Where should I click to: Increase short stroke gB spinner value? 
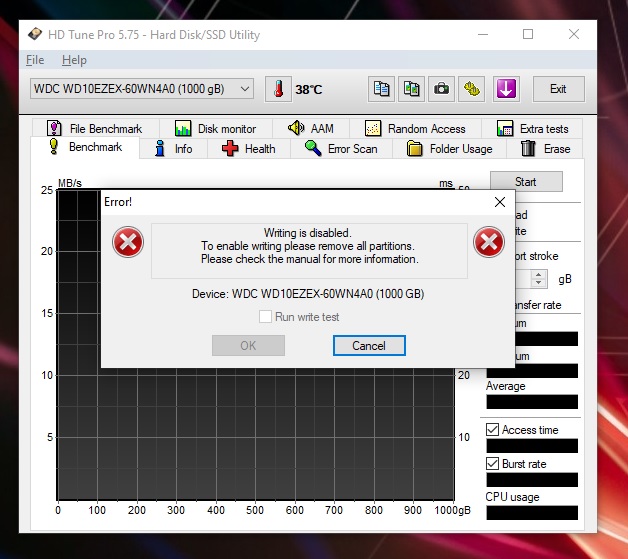[x=539, y=274]
